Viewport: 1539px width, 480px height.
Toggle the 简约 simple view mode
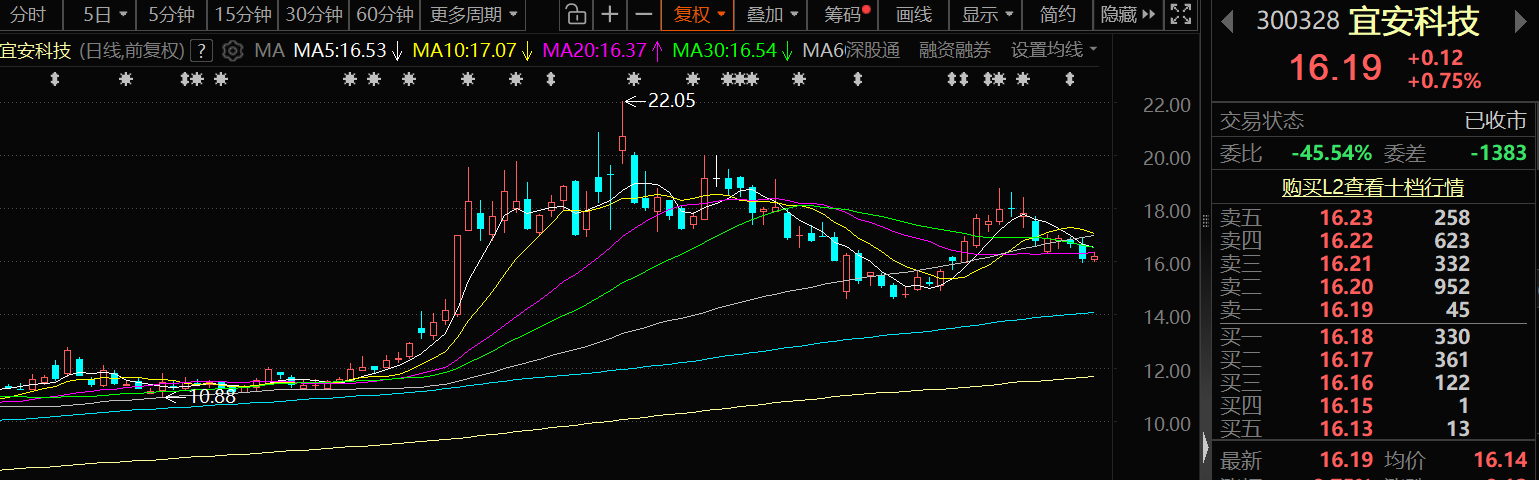(1057, 15)
